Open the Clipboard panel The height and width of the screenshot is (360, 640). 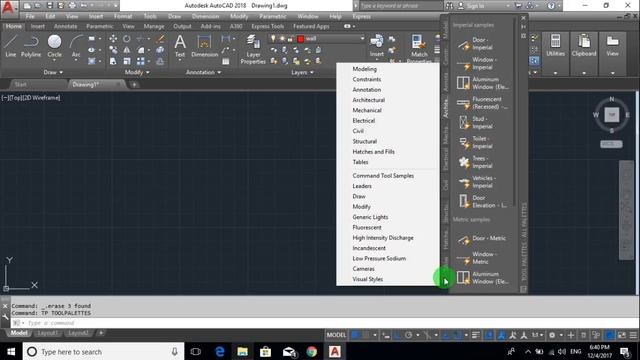[584, 46]
